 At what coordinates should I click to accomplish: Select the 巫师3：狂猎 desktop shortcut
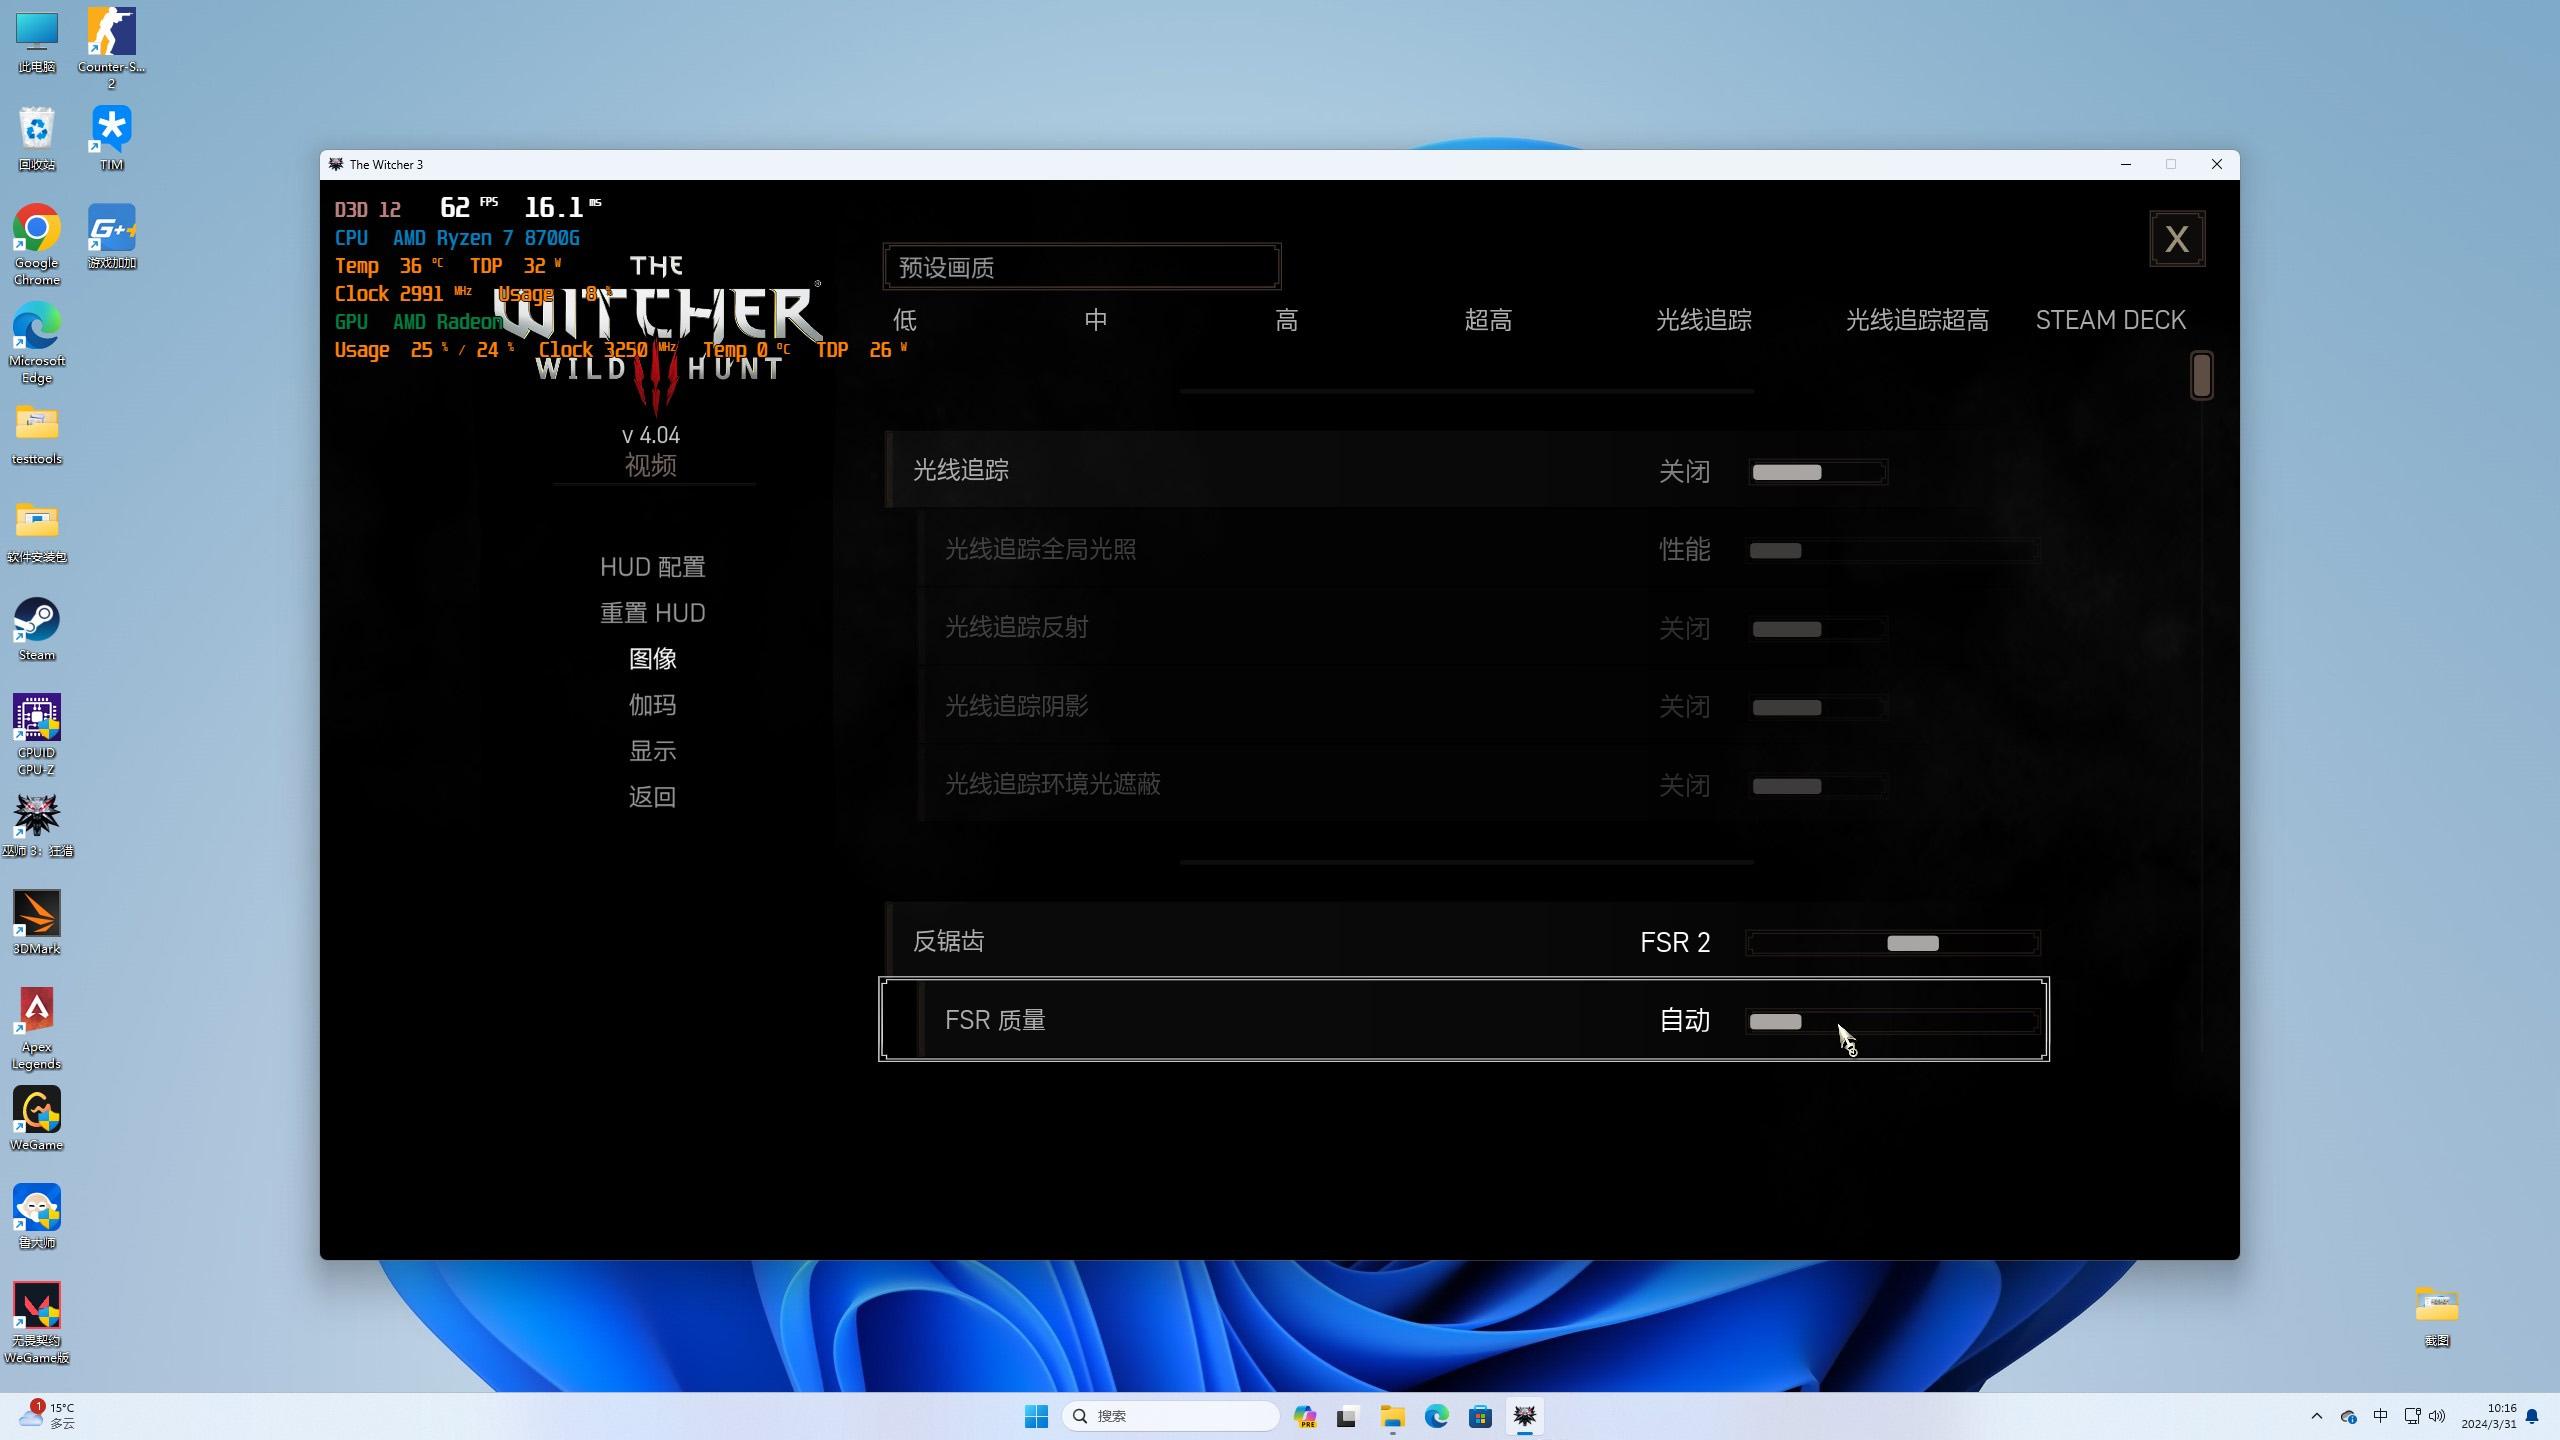click(x=37, y=825)
